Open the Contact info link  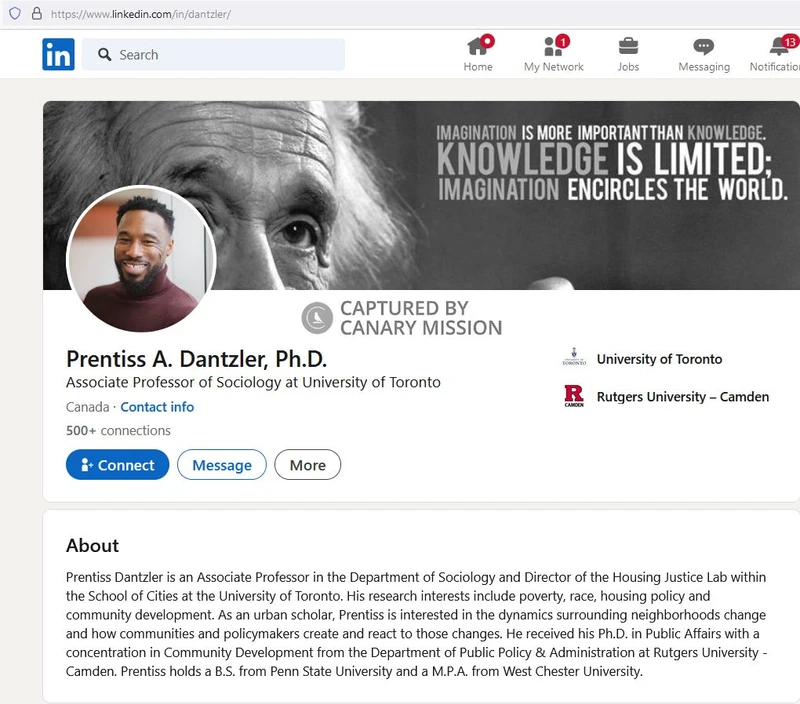pyautogui.click(x=157, y=407)
